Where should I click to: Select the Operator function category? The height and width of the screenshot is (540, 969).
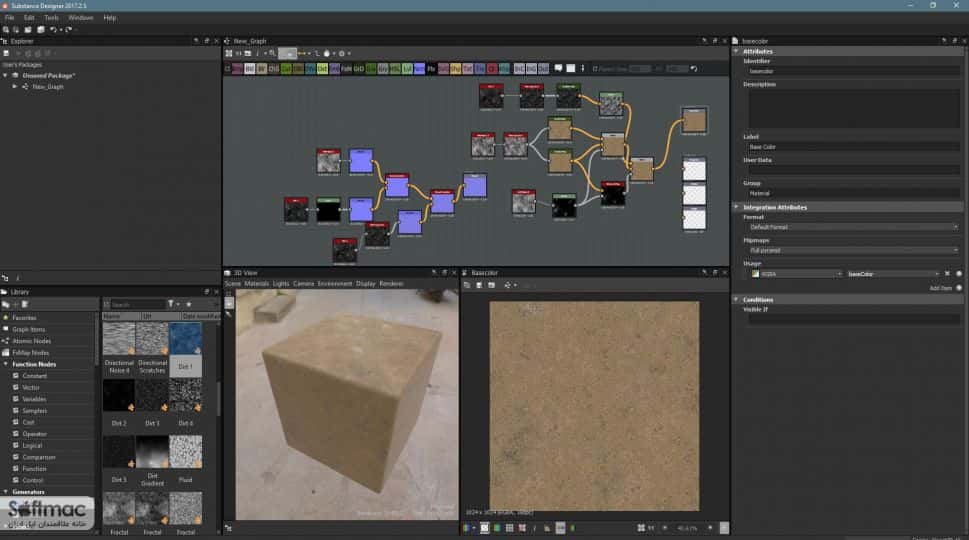coord(35,434)
